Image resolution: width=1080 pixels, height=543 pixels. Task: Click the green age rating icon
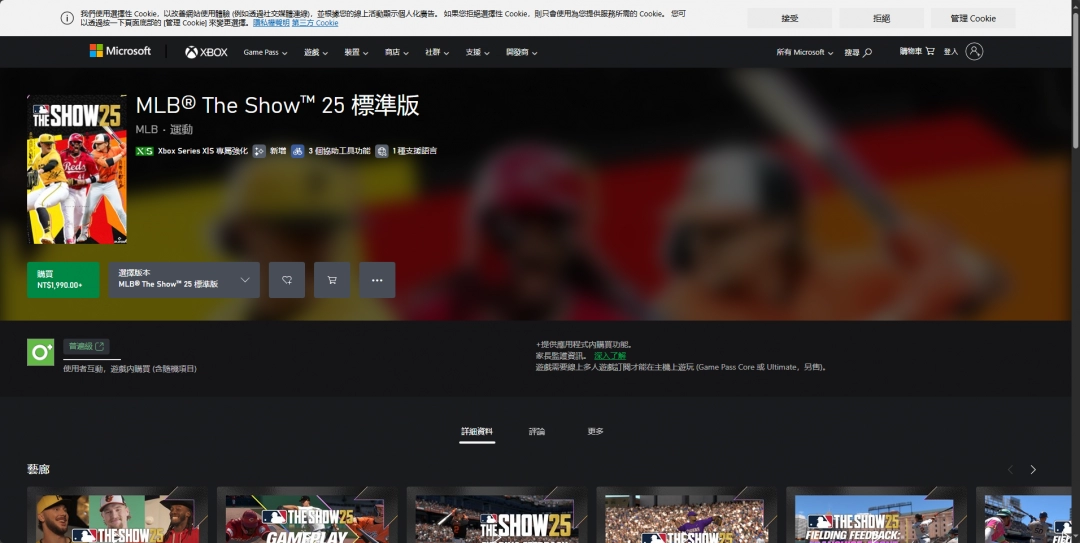[x=41, y=352]
